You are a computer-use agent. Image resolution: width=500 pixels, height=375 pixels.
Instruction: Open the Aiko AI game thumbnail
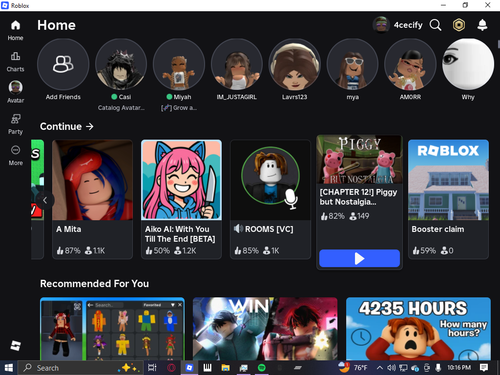[181, 180]
